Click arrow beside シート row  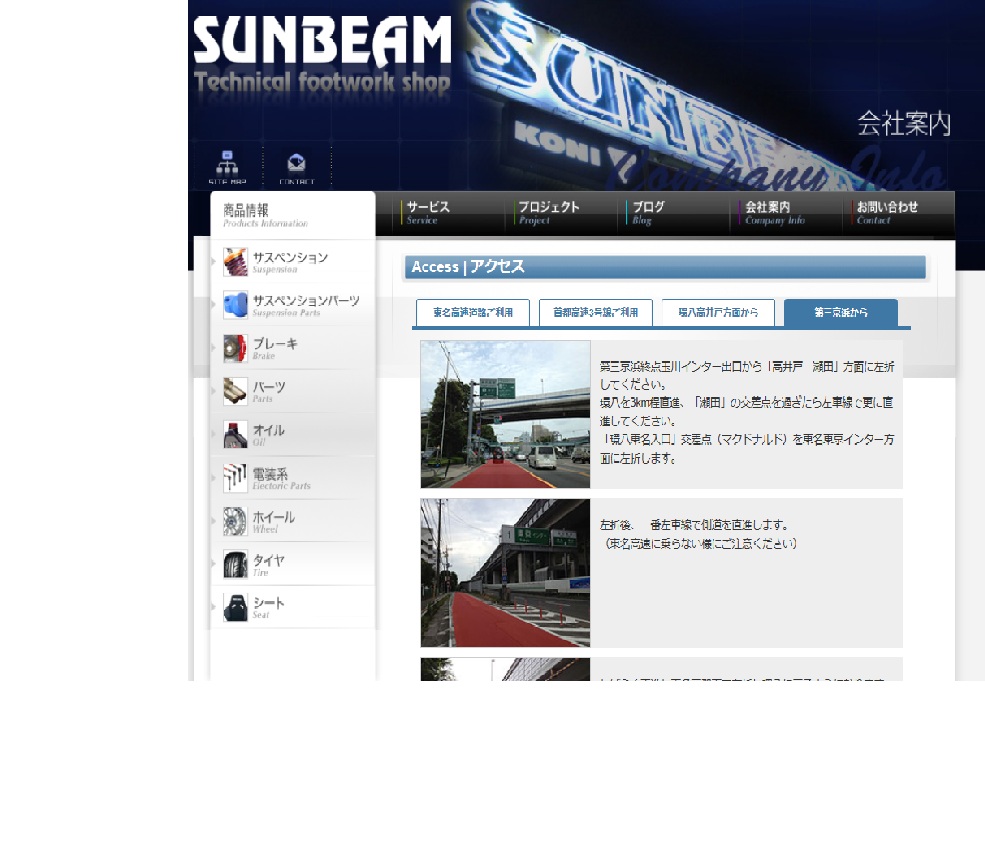tap(214, 607)
